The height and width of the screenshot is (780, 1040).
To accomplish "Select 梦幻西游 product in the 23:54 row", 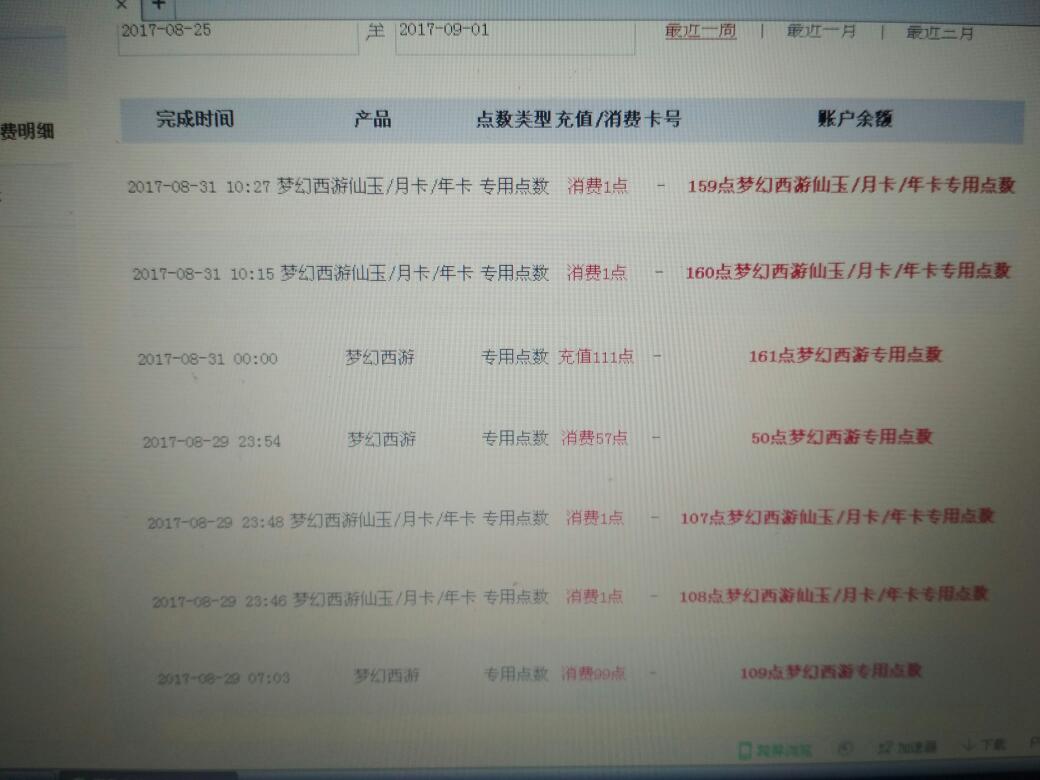I will (382, 439).
